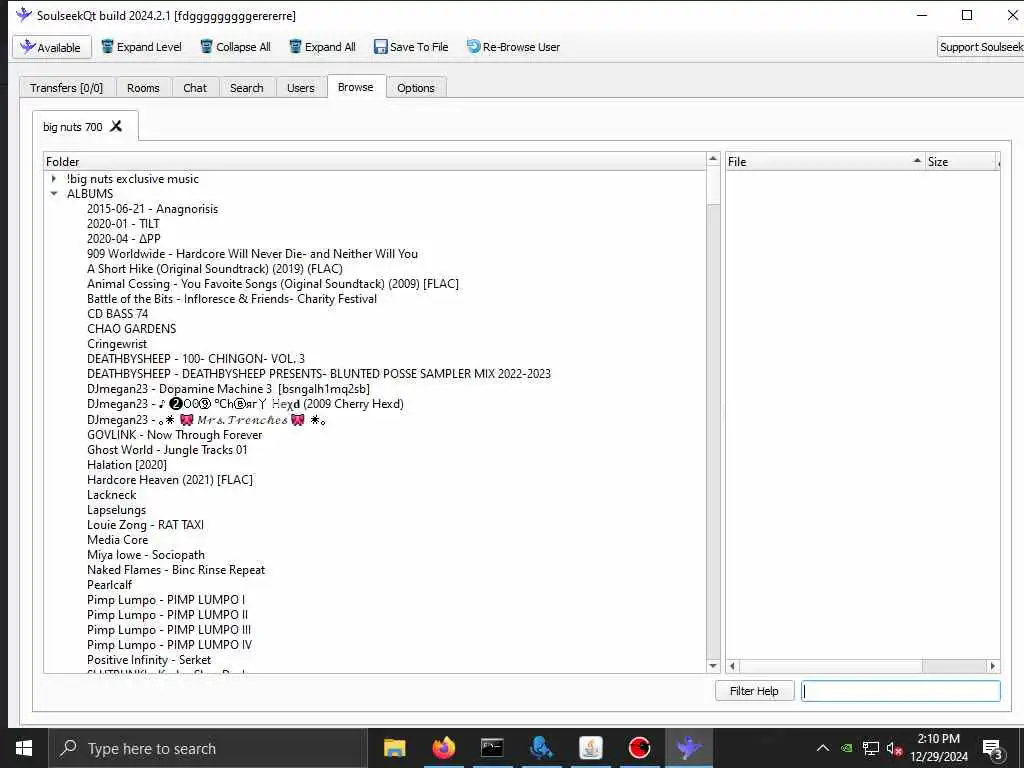
Task: Select Naked Flames - Binc Rinse Repeat
Action: tap(176, 570)
